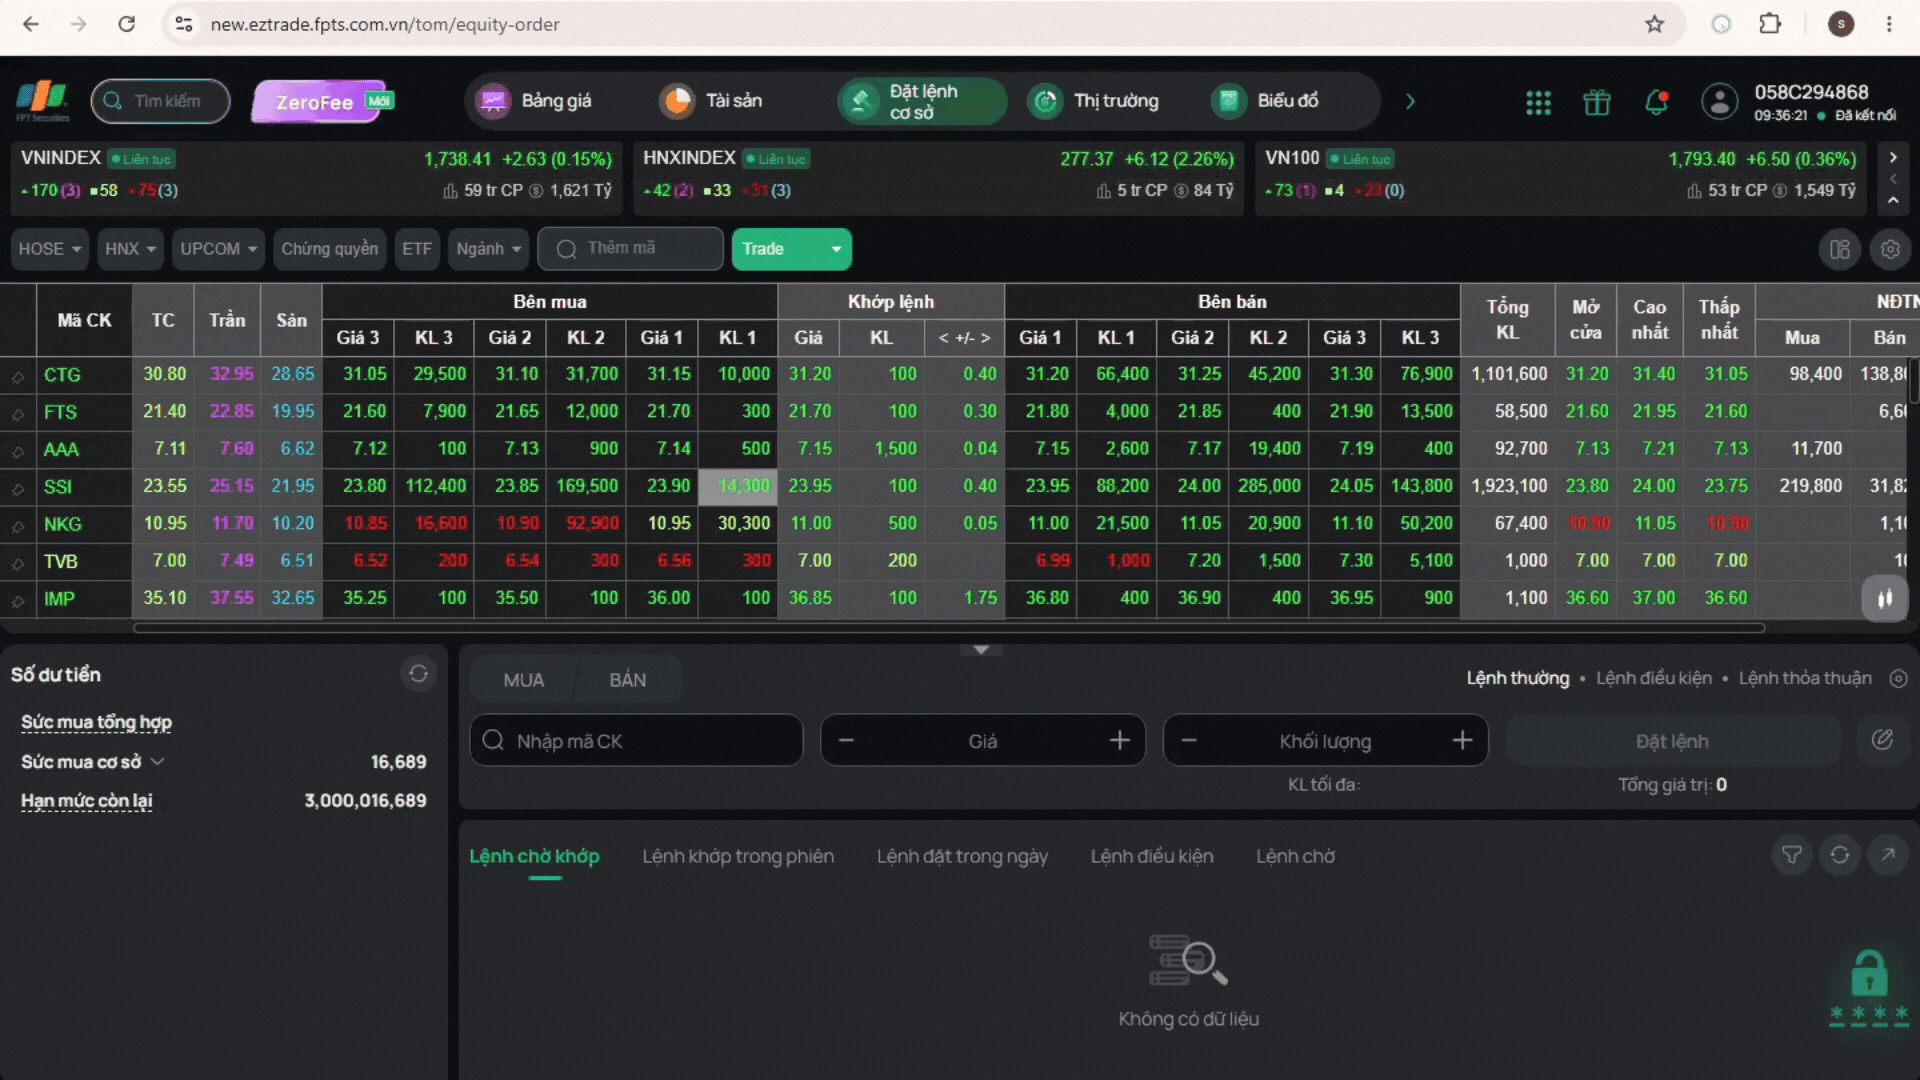
Task: Open the Trade watchlist dropdown arrow
Action: click(836, 249)
